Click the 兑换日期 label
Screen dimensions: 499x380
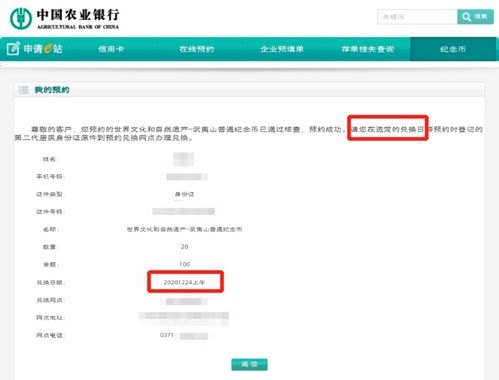tap(50, 282)
